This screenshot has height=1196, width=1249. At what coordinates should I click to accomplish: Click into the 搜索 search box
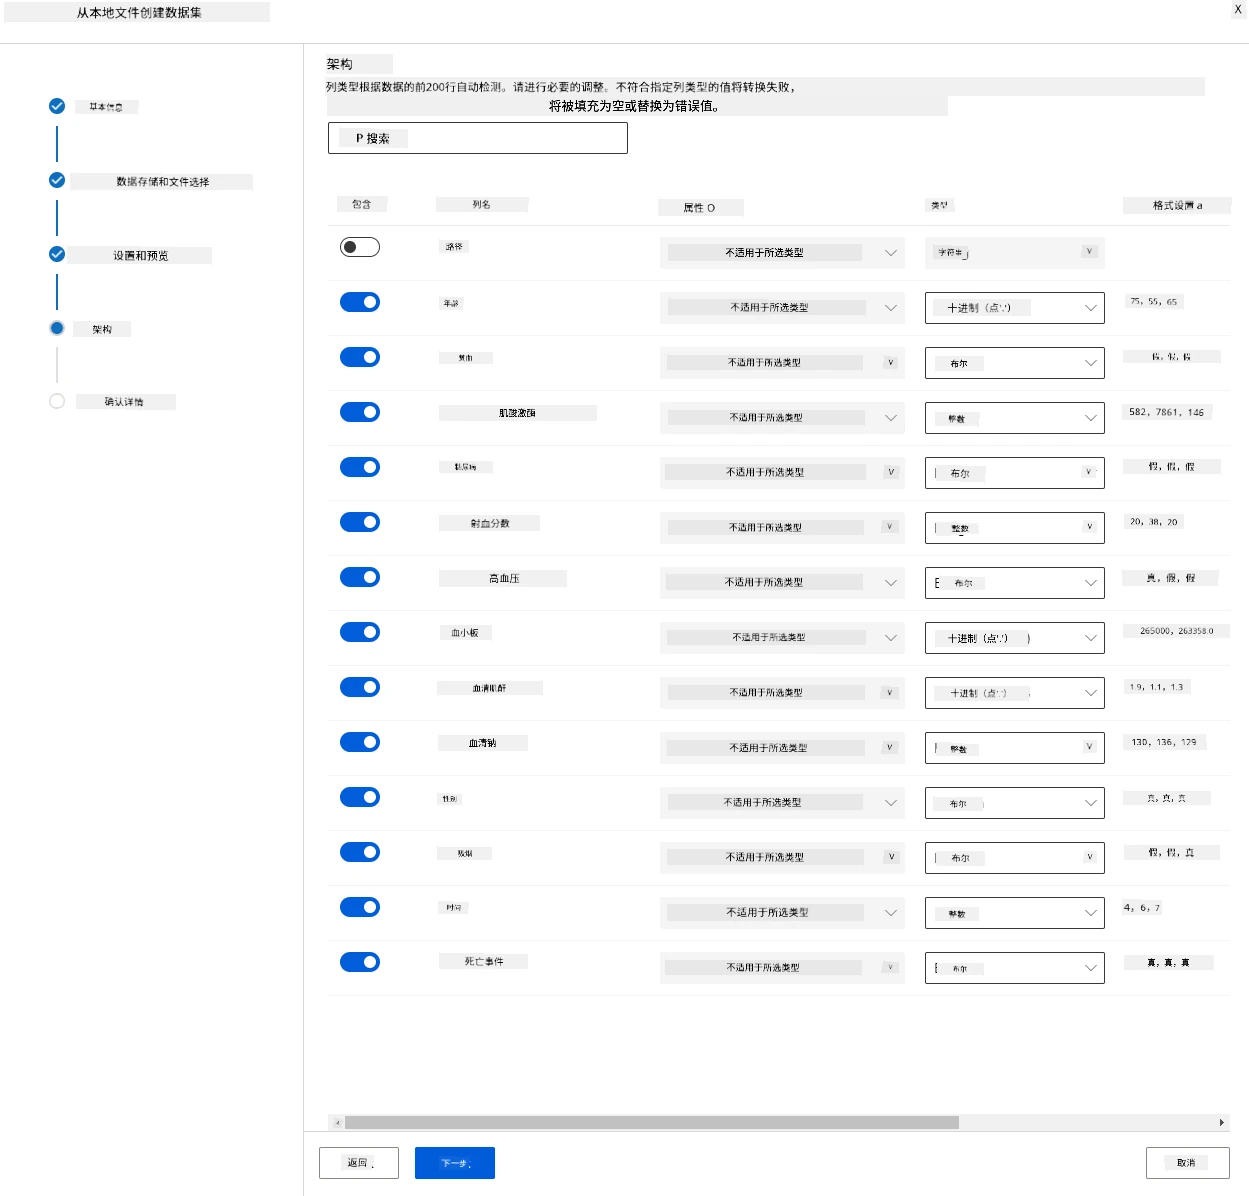tap(478, 138)
